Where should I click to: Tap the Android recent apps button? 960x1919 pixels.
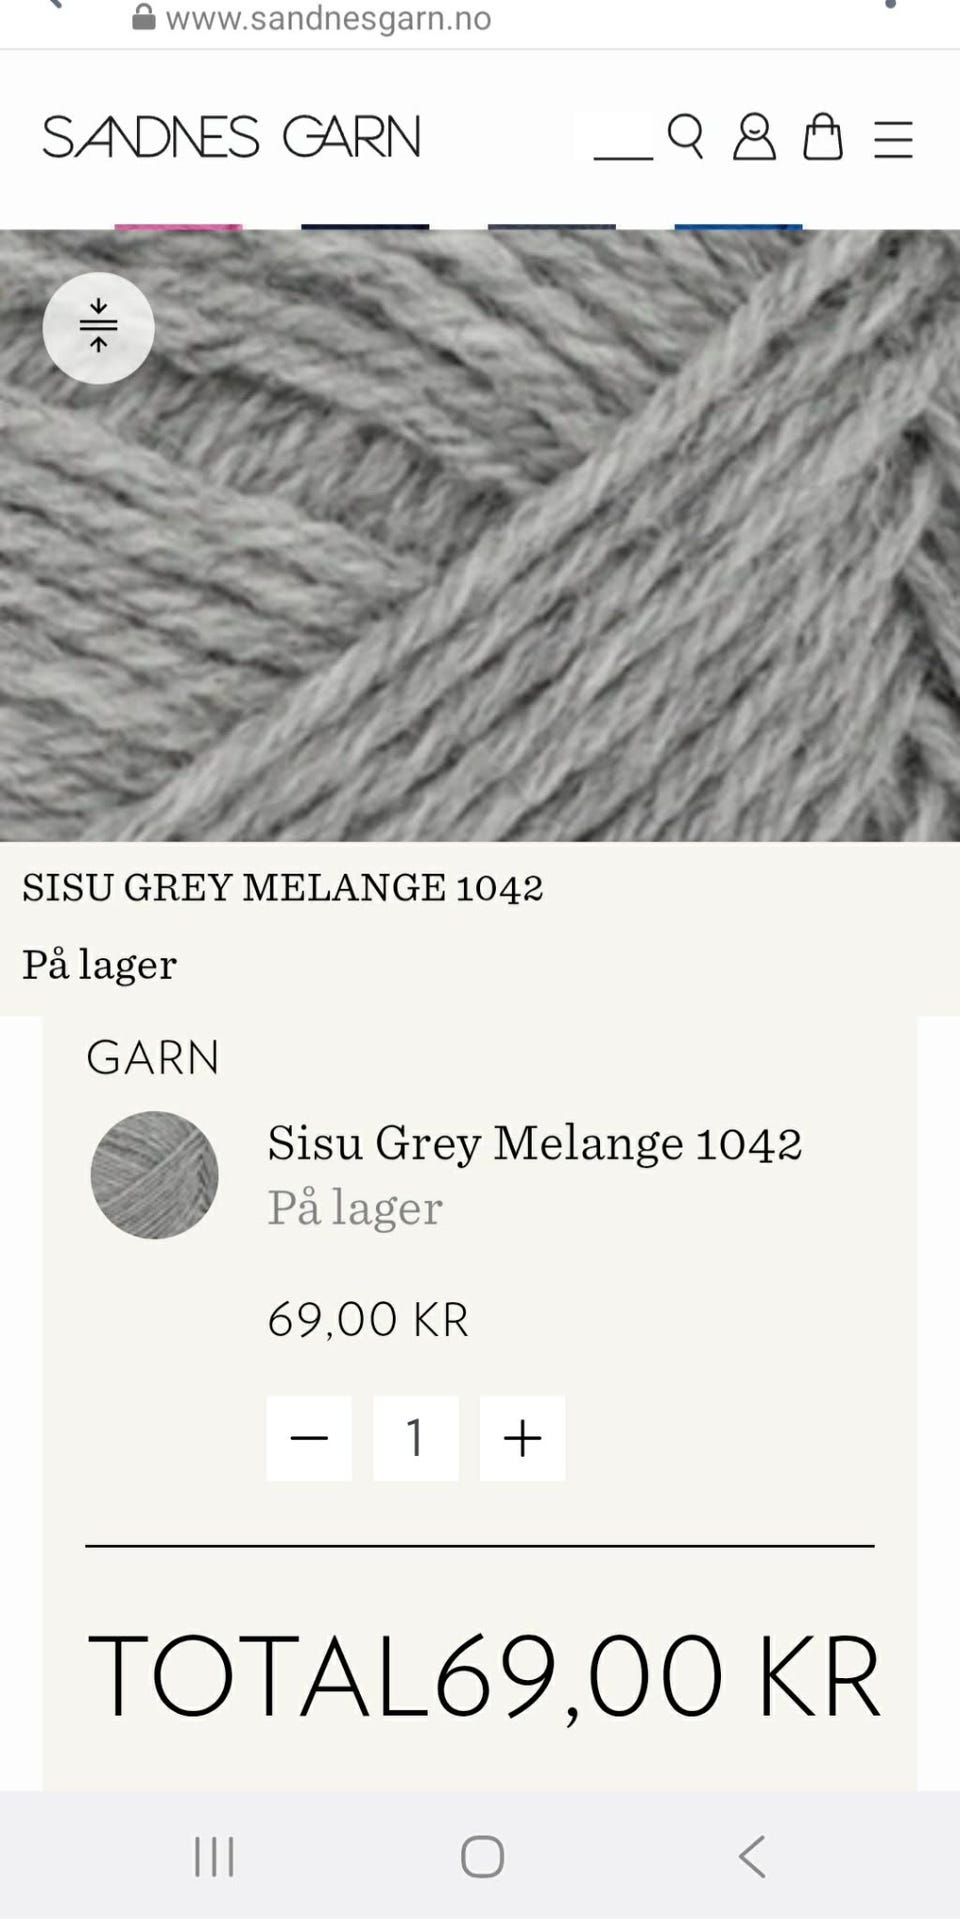(214, 1857)
